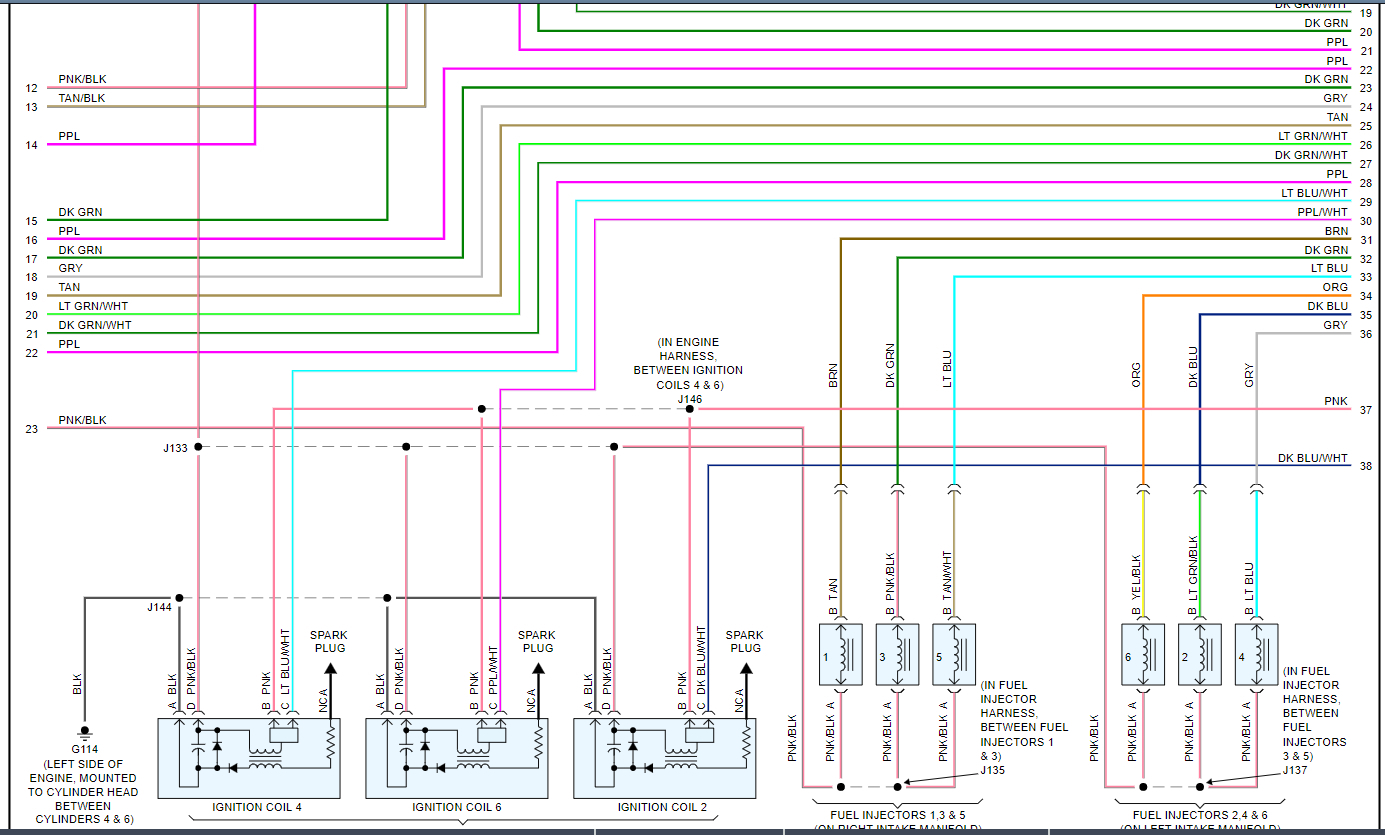Click 'SPARK PLUG' text above ignition coil 4
The height and width of the screenshot is (835, 1385).
tap(329, 641)
